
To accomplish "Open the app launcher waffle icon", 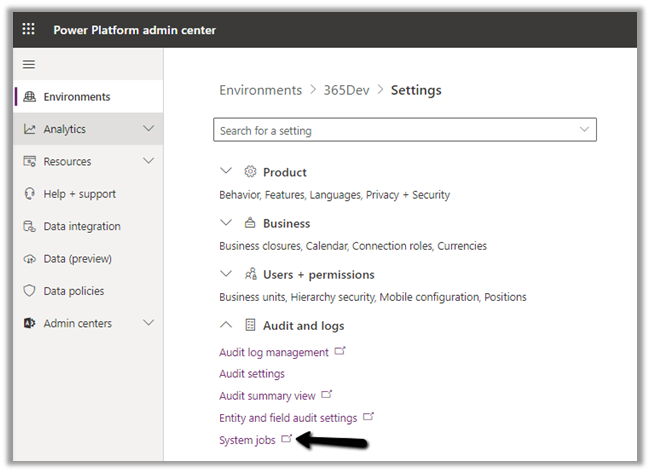I will point(29,30).
